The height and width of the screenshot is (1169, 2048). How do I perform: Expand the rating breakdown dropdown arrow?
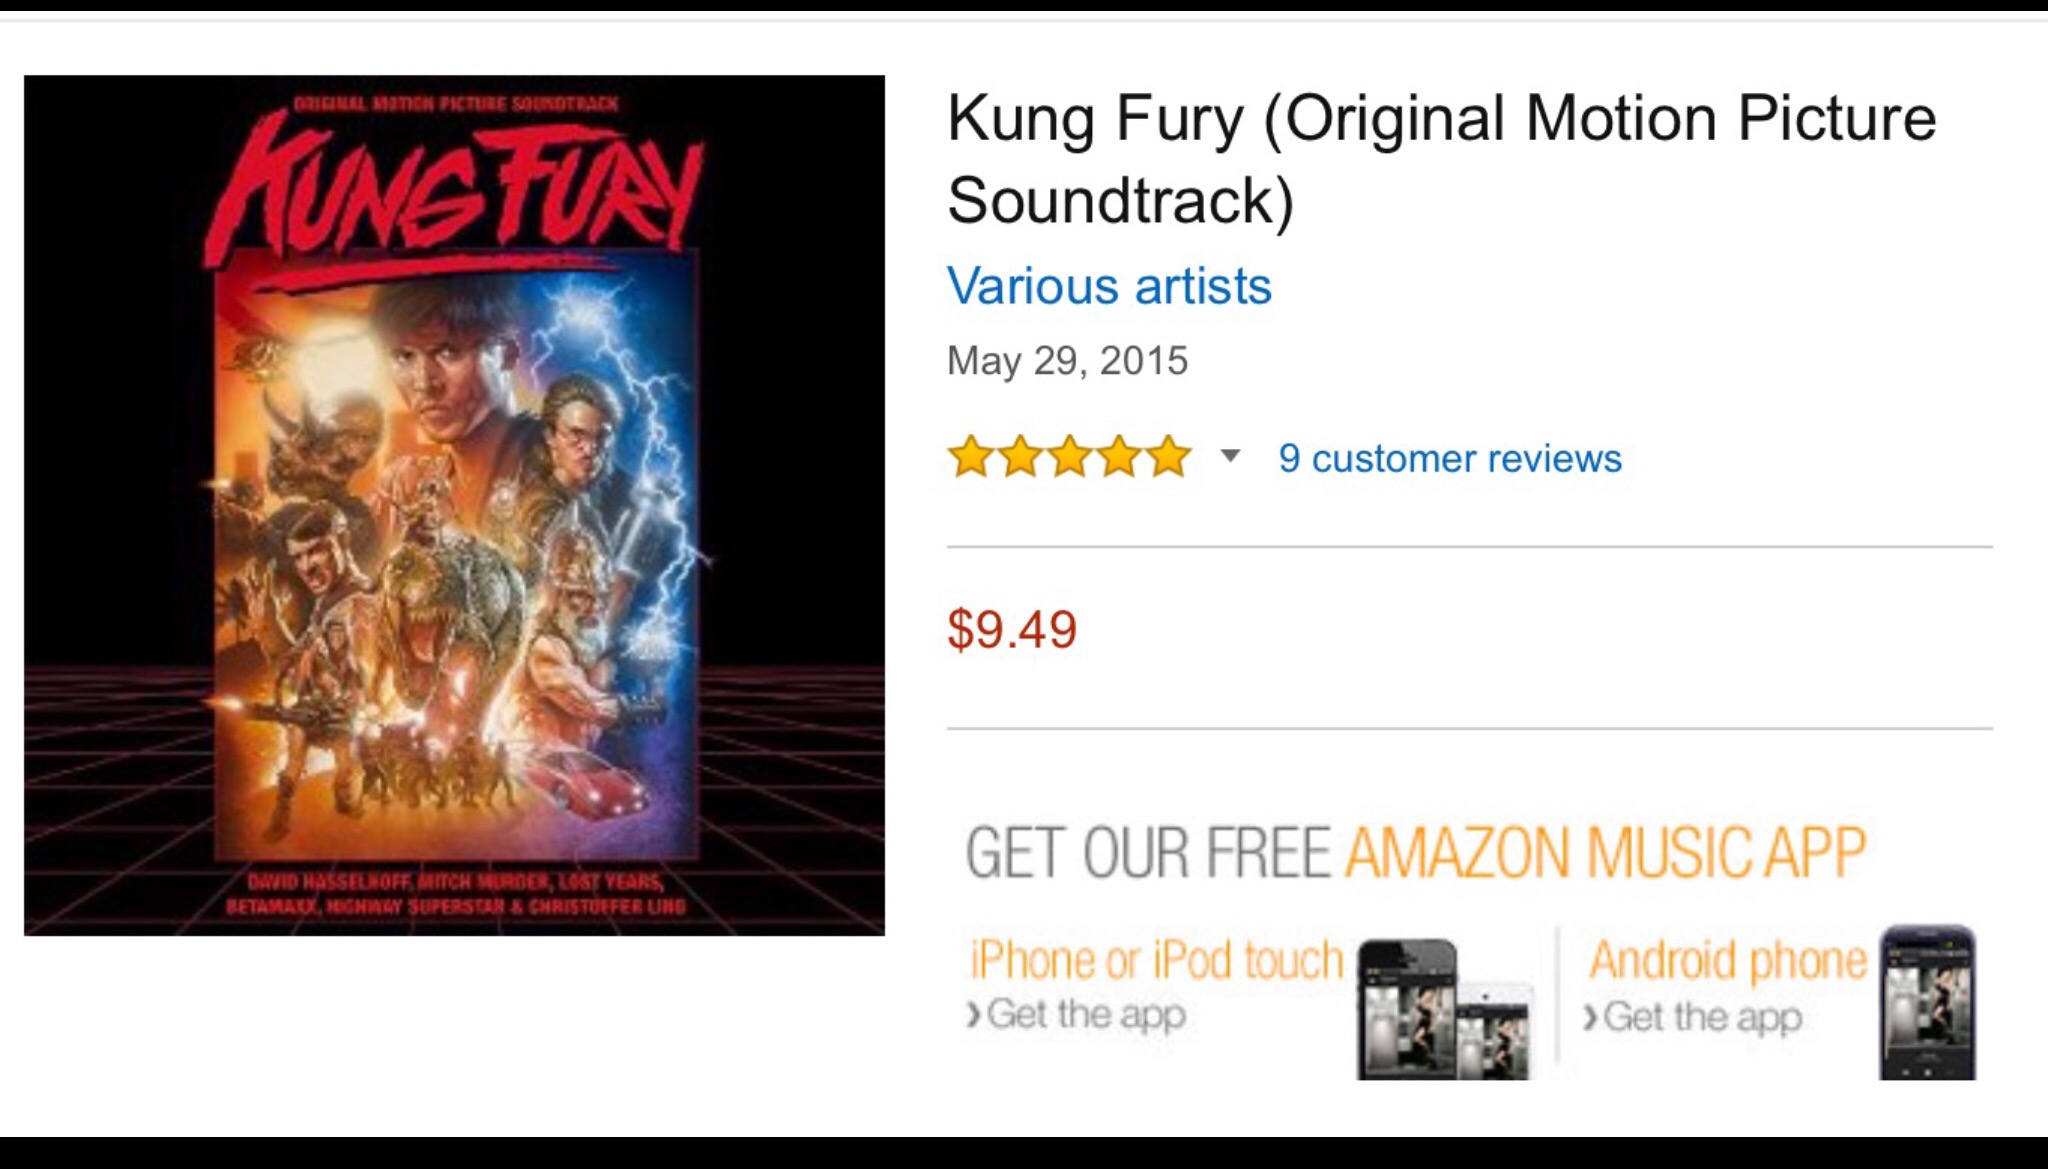1231,457
